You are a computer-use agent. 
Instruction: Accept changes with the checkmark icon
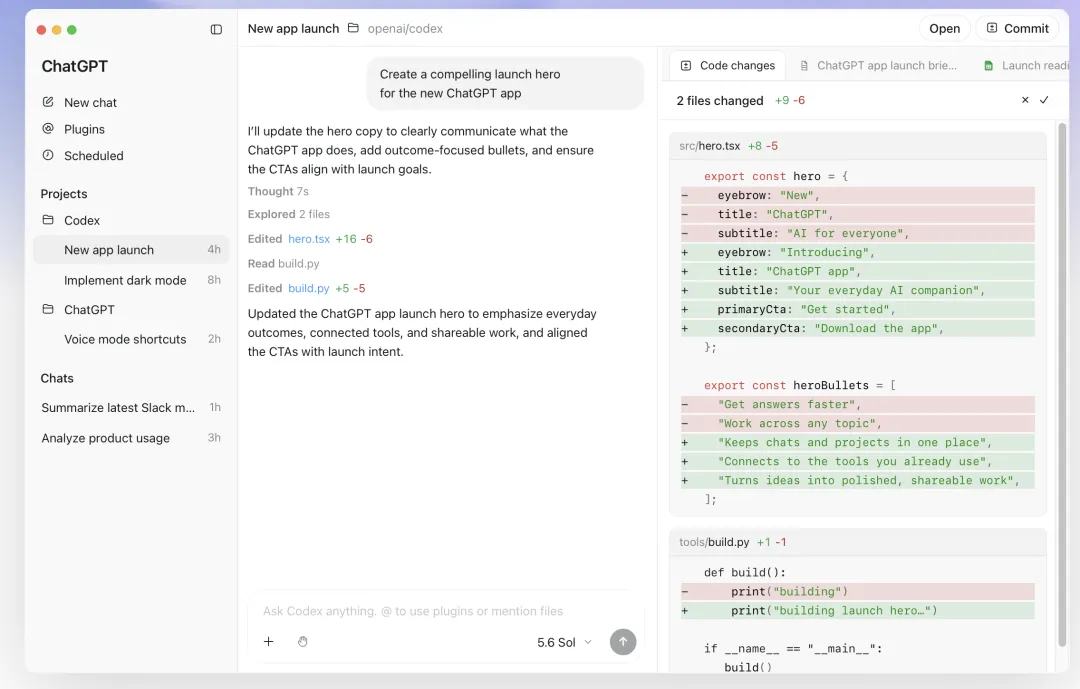coord(1044,100)
